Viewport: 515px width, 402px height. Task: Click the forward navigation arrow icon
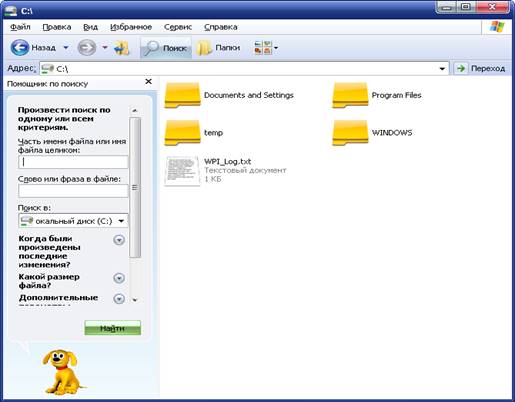pos(87,48)
